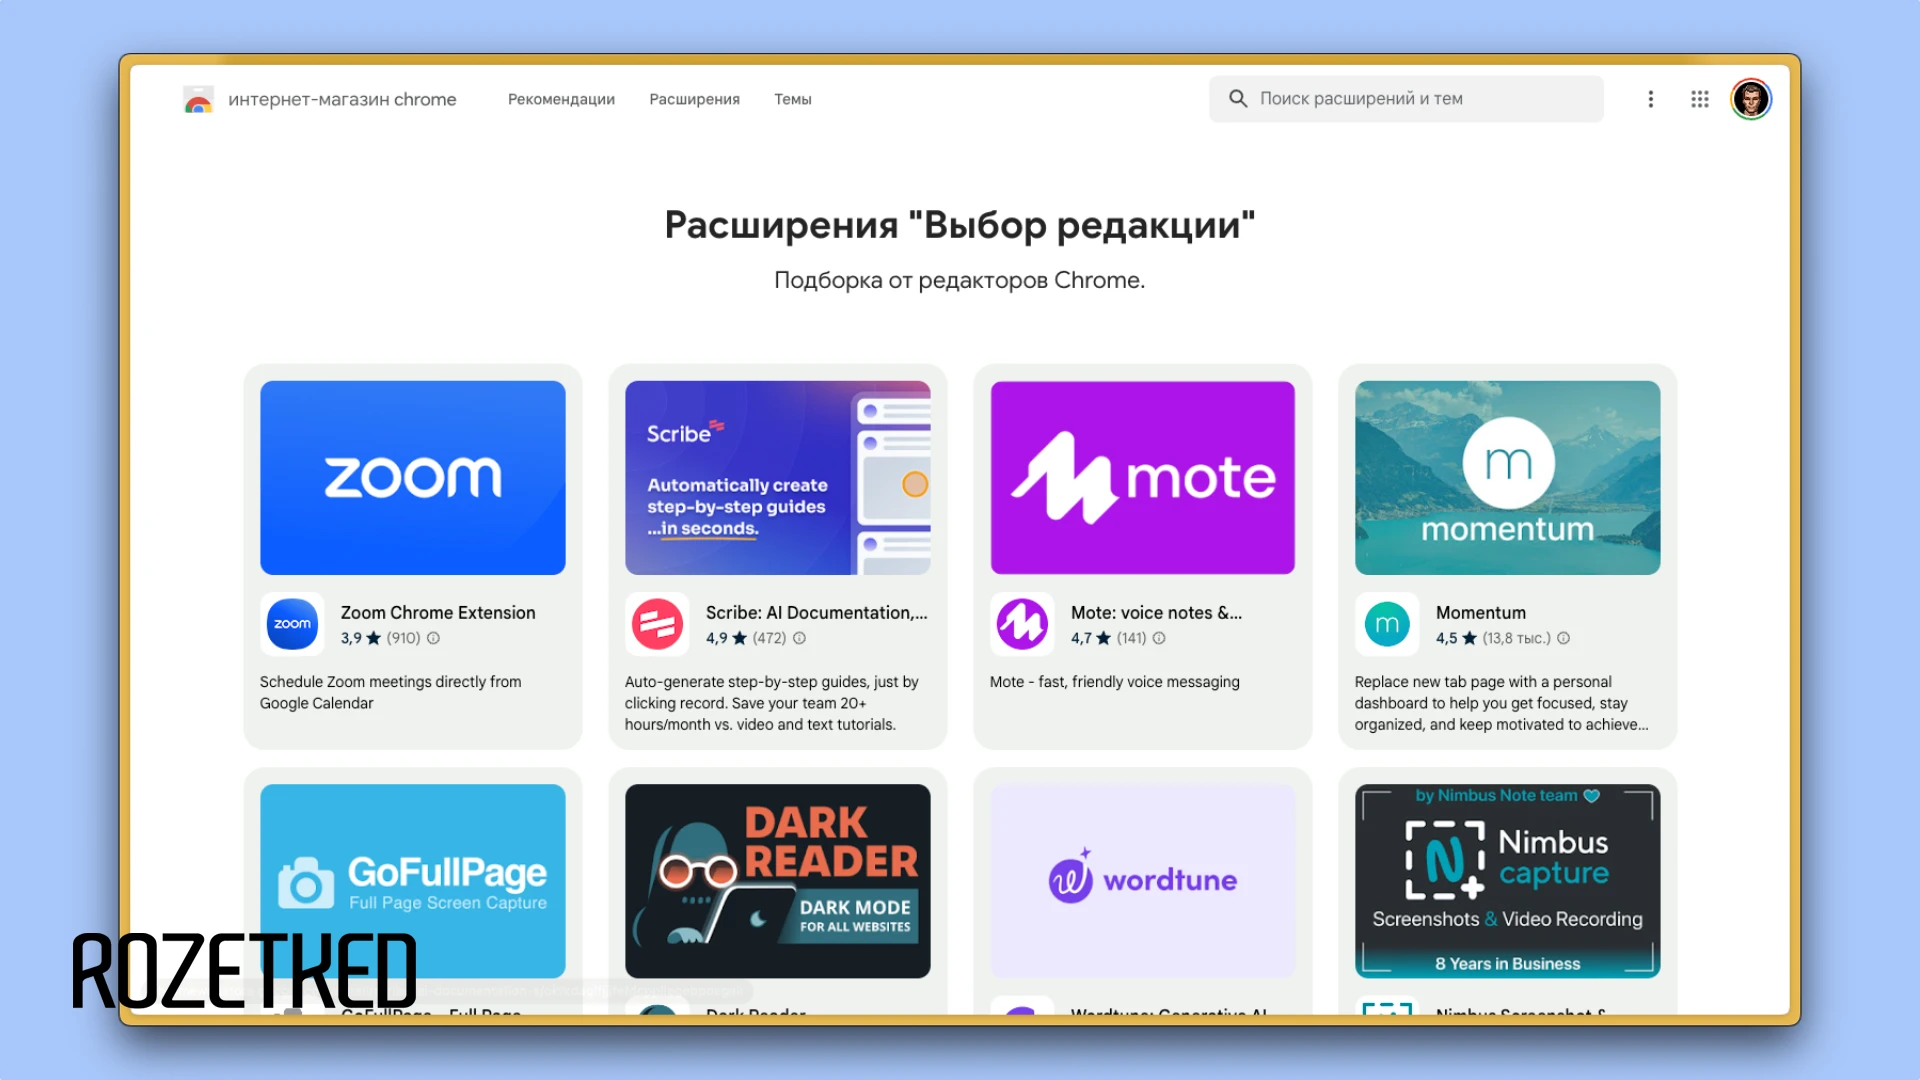1920x1080 pixels.
Task: Open the Mote: voice notes title link
Action: click(x=1156, y=612)
